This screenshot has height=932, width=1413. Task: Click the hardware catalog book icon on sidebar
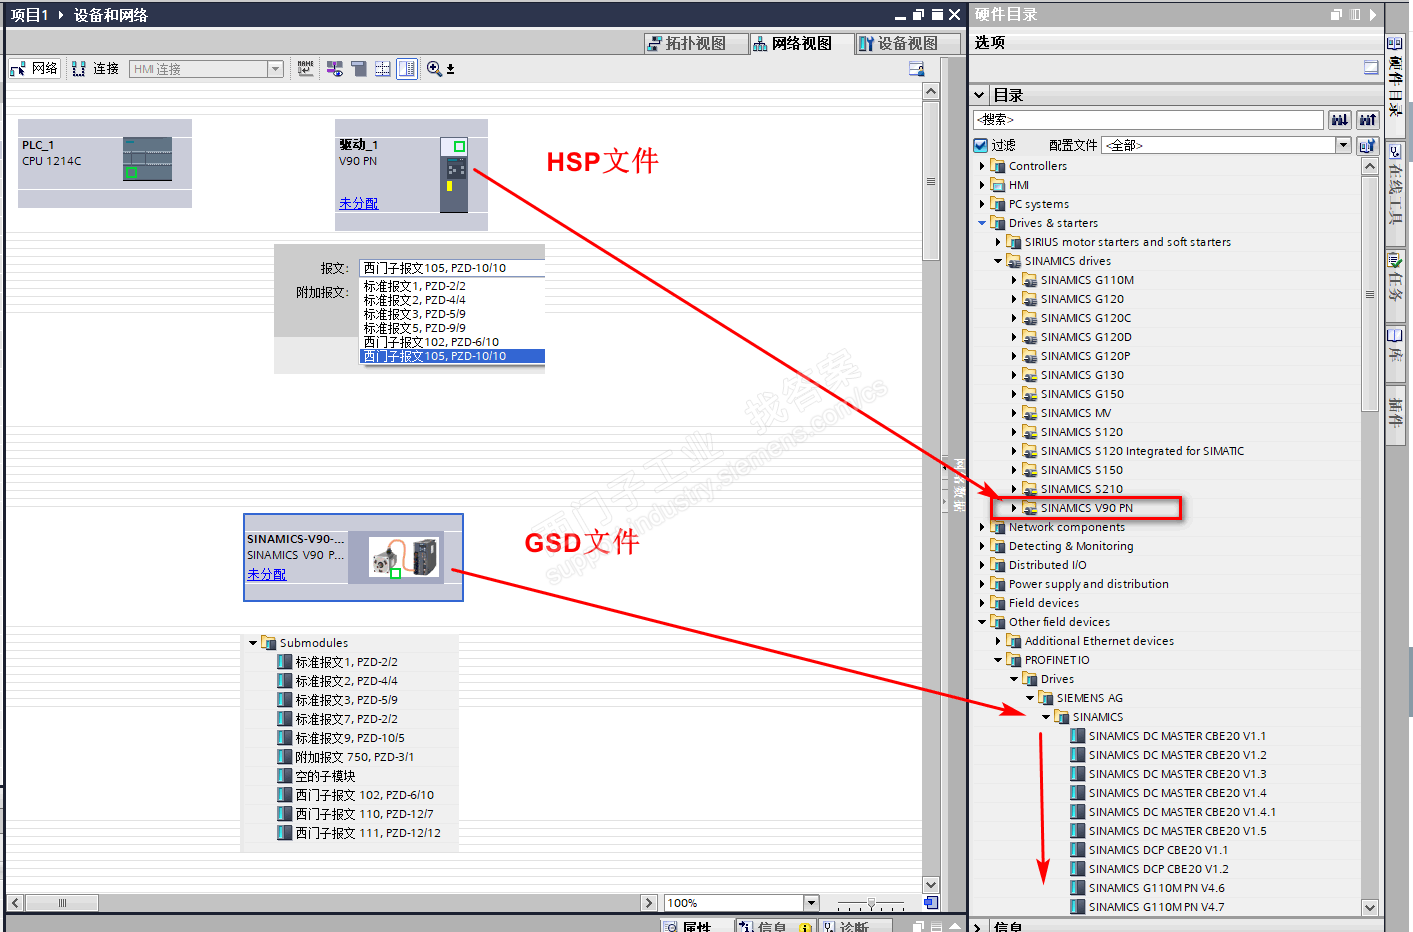1394,44
